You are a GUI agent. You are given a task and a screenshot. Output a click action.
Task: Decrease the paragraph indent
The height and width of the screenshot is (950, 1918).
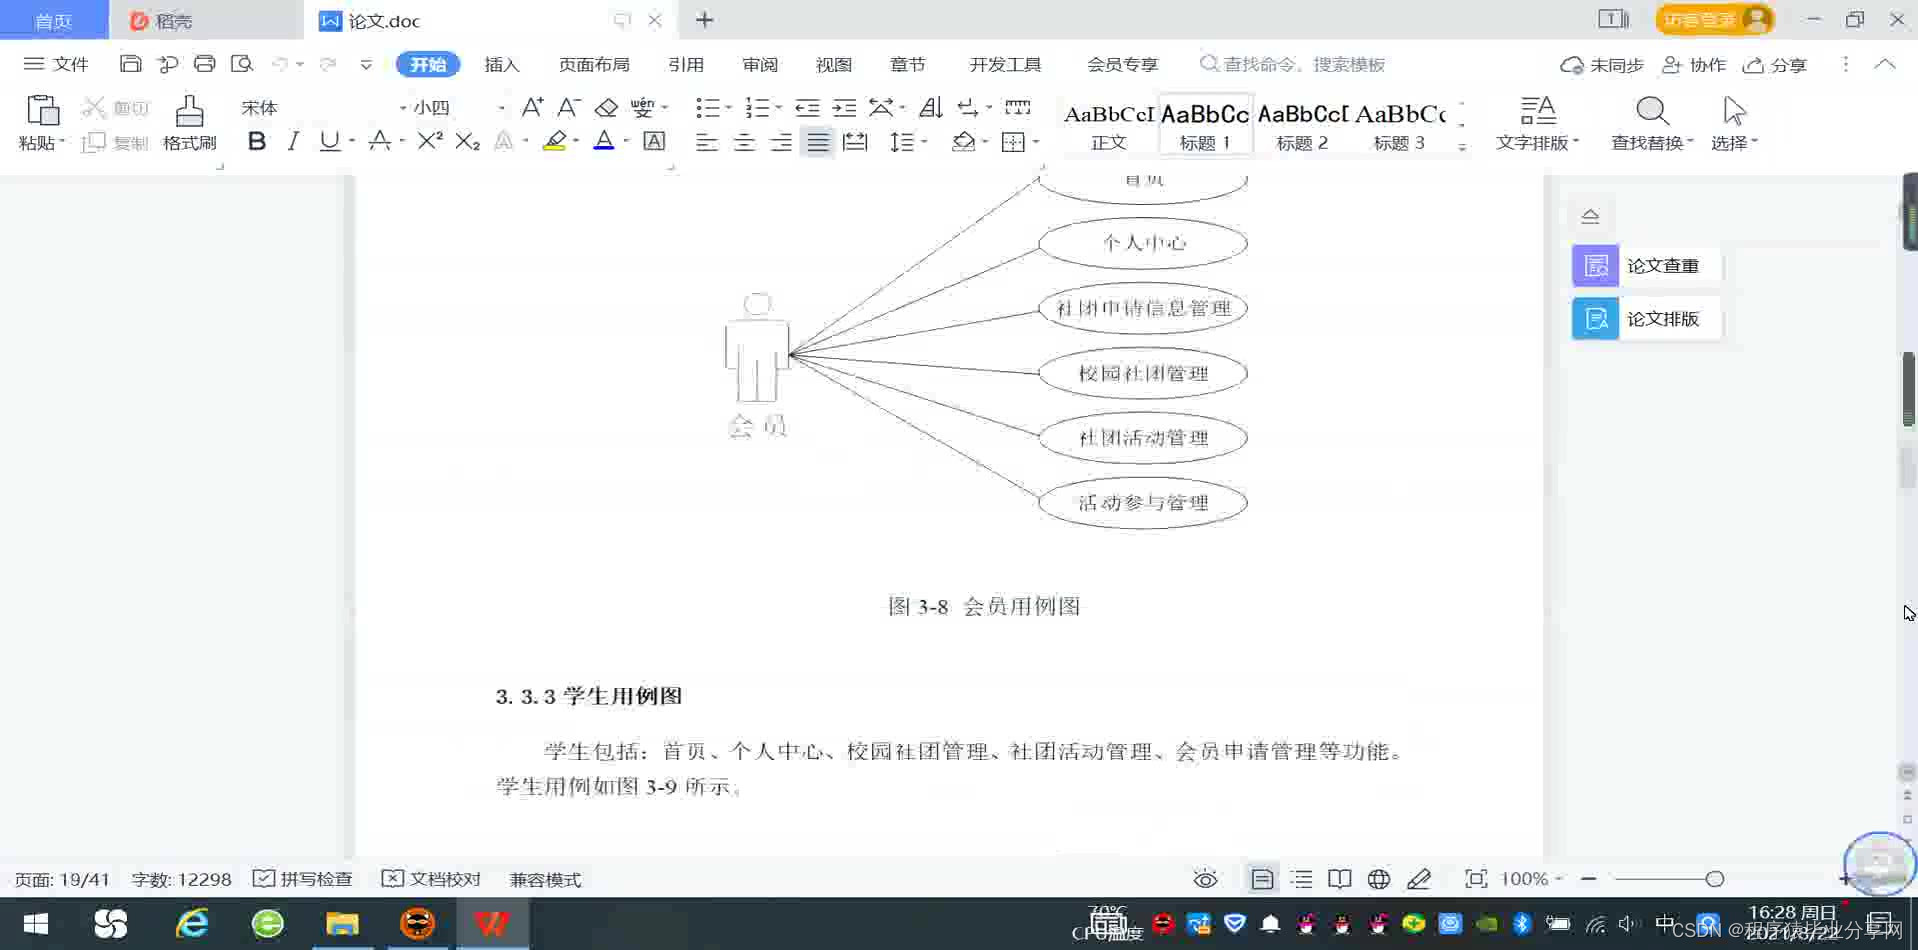pyautogui.click(x=807, y=107)
